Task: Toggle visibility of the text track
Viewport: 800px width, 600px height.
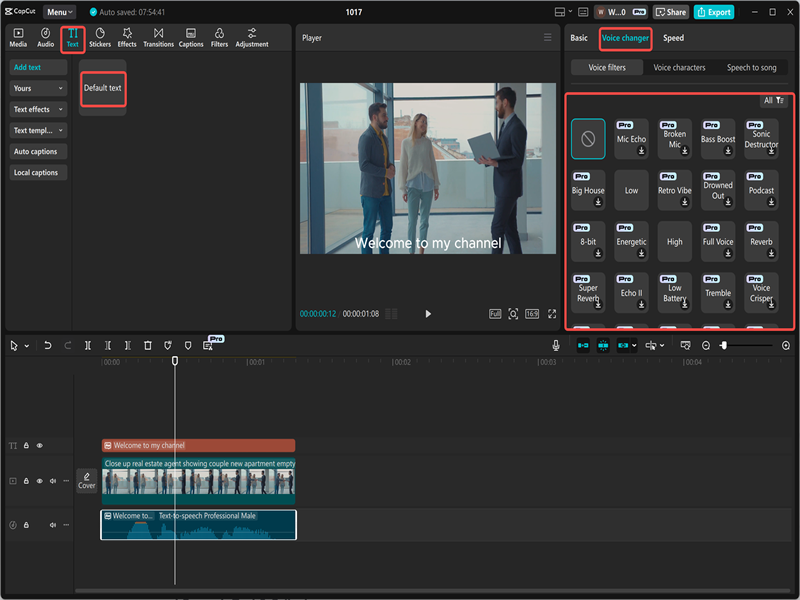Action: 39,446
